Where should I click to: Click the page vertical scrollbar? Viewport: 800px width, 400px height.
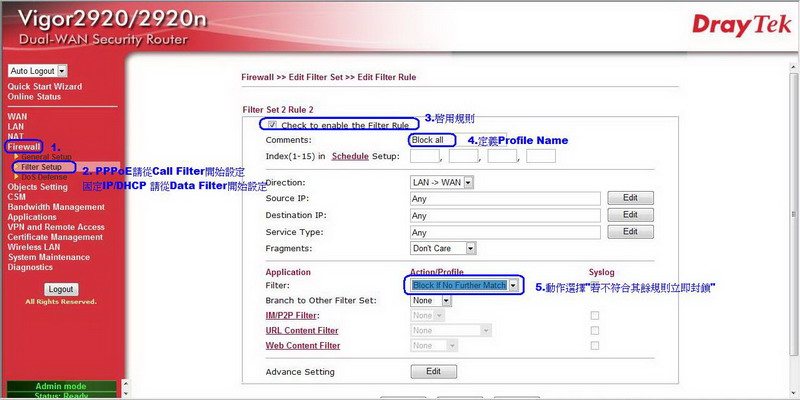click(793, 214)
